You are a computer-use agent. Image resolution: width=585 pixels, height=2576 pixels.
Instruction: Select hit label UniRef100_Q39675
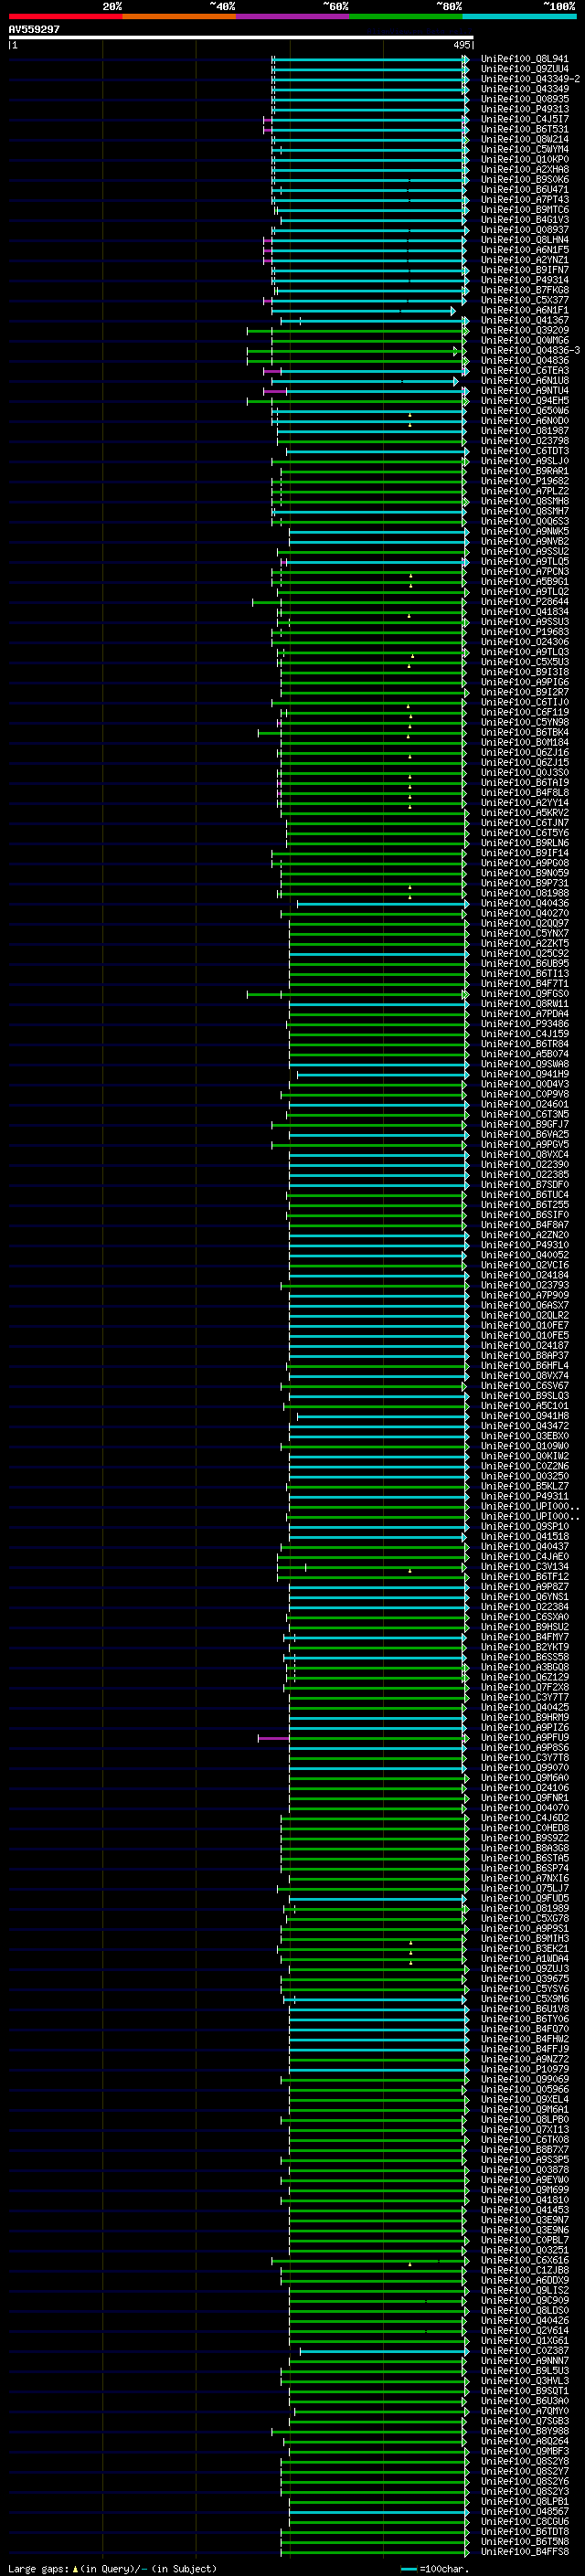[525, 1980]
